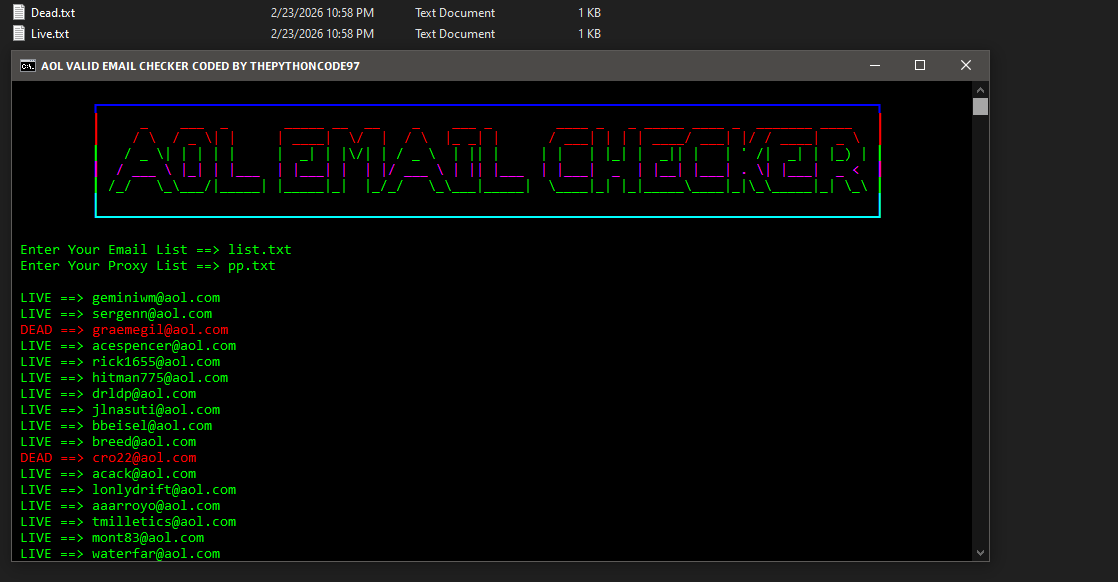The width and height of the screenshot is (1118, 582).
Task: Select the Dead.txt file
Action: 53,13
